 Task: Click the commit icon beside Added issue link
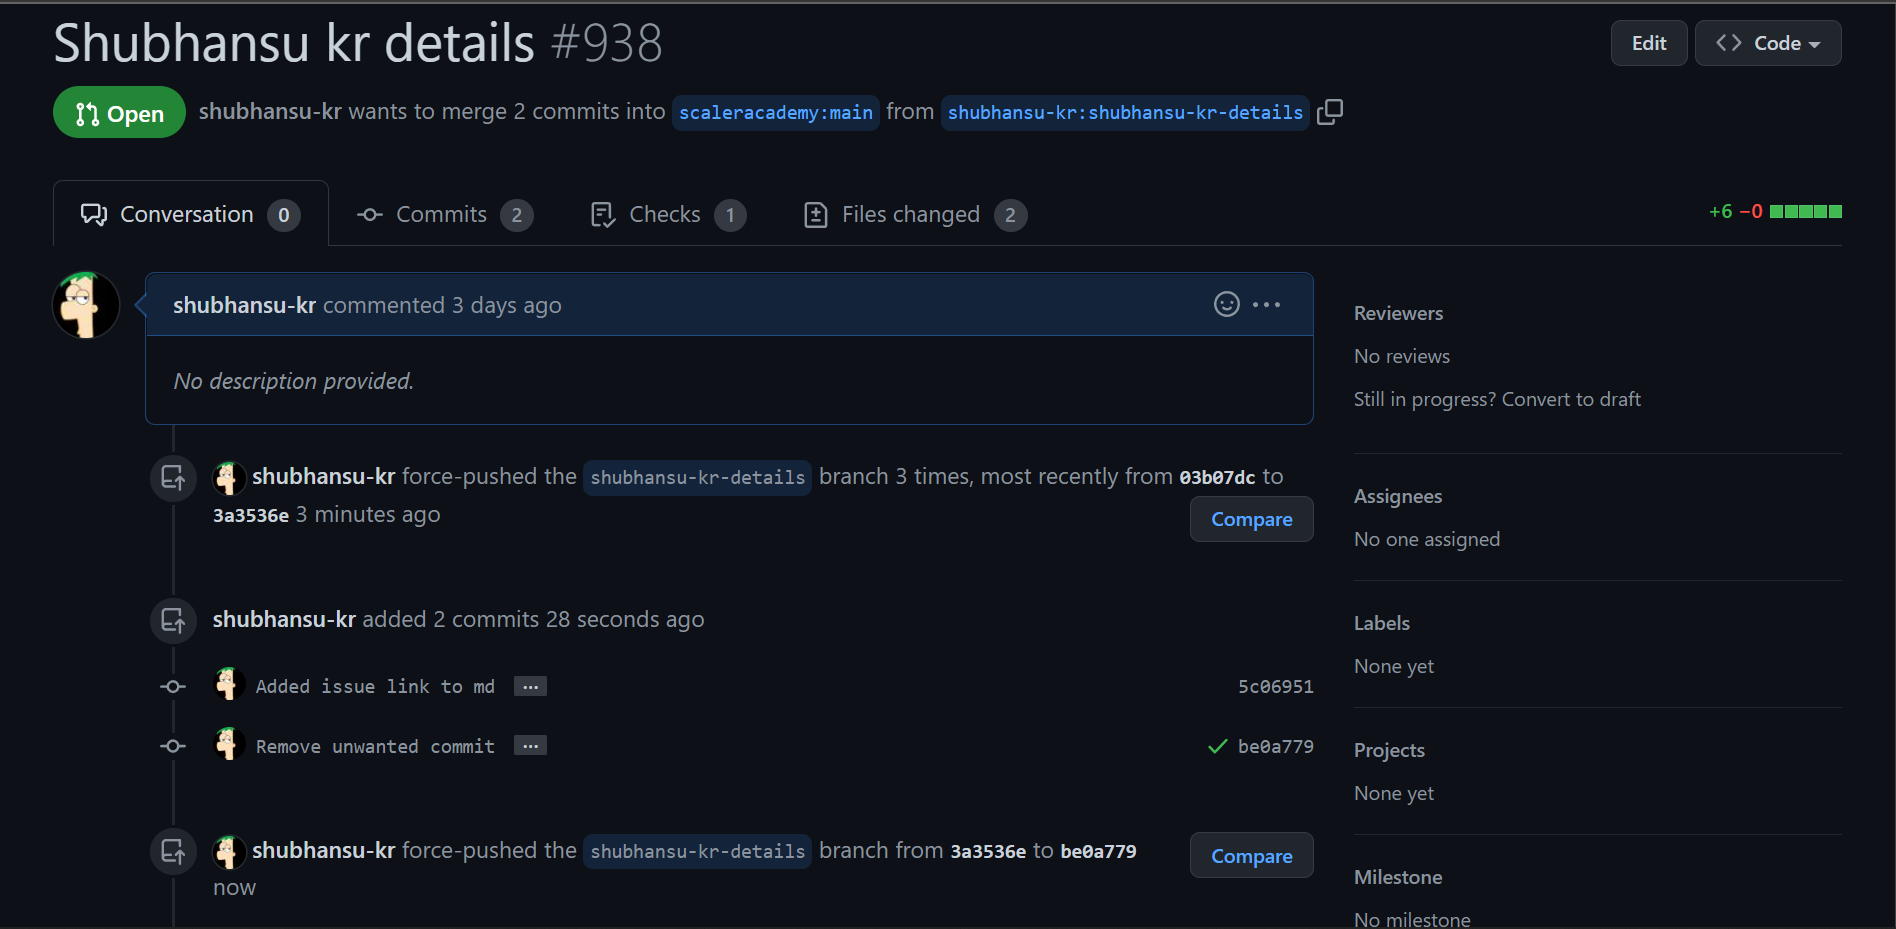coord(172,686)
